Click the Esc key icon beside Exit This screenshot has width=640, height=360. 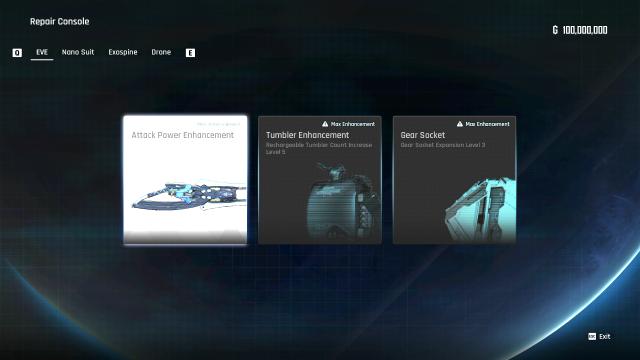point(592,336)
